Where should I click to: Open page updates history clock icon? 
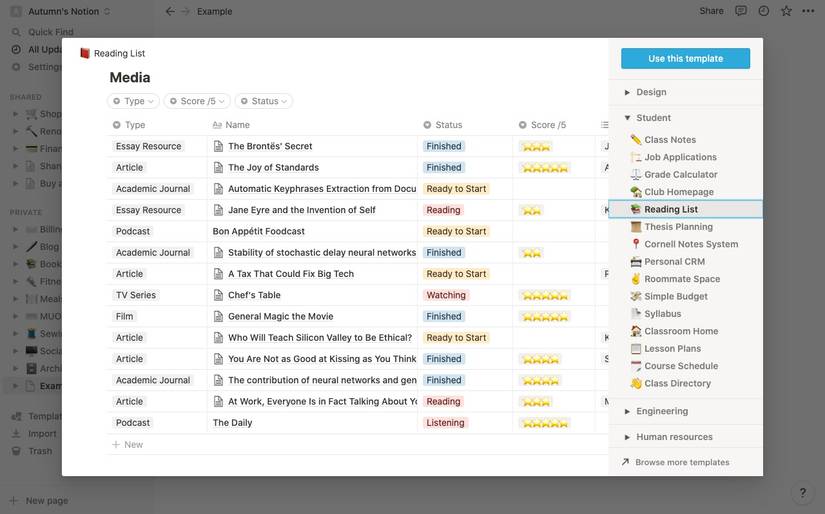point(764,11)
